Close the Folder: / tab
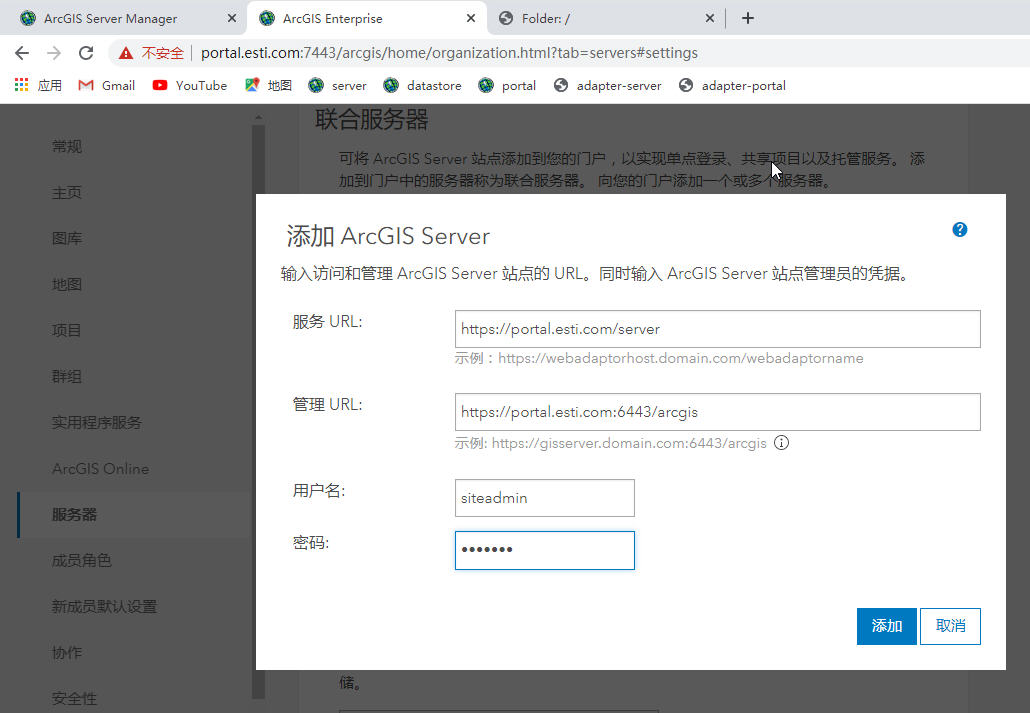This screenshot has width=1030, height=713. [709, 18]
